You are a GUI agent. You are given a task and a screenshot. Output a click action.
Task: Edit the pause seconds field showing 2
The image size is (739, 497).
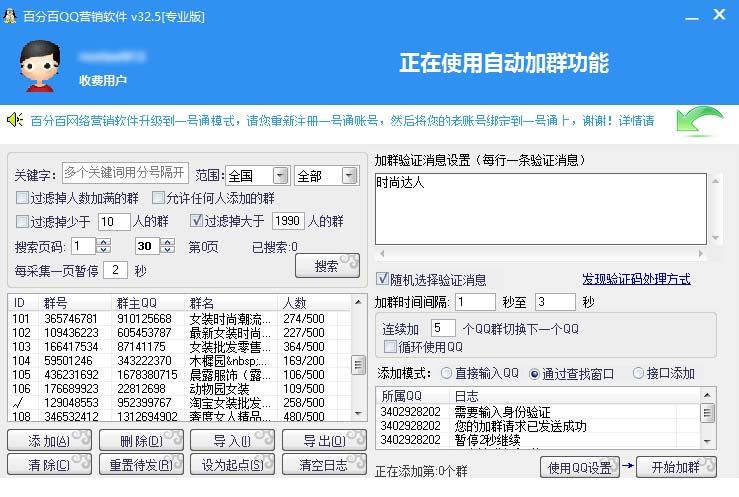coord(115,270)
